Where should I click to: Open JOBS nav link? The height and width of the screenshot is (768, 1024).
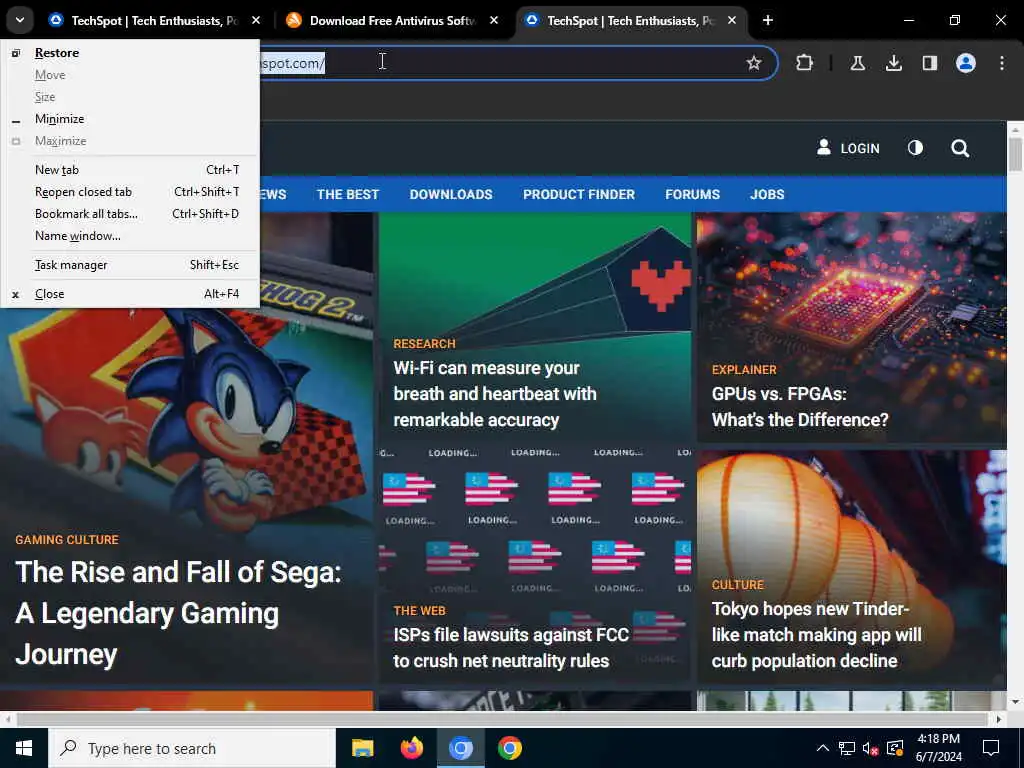[767, 195]
